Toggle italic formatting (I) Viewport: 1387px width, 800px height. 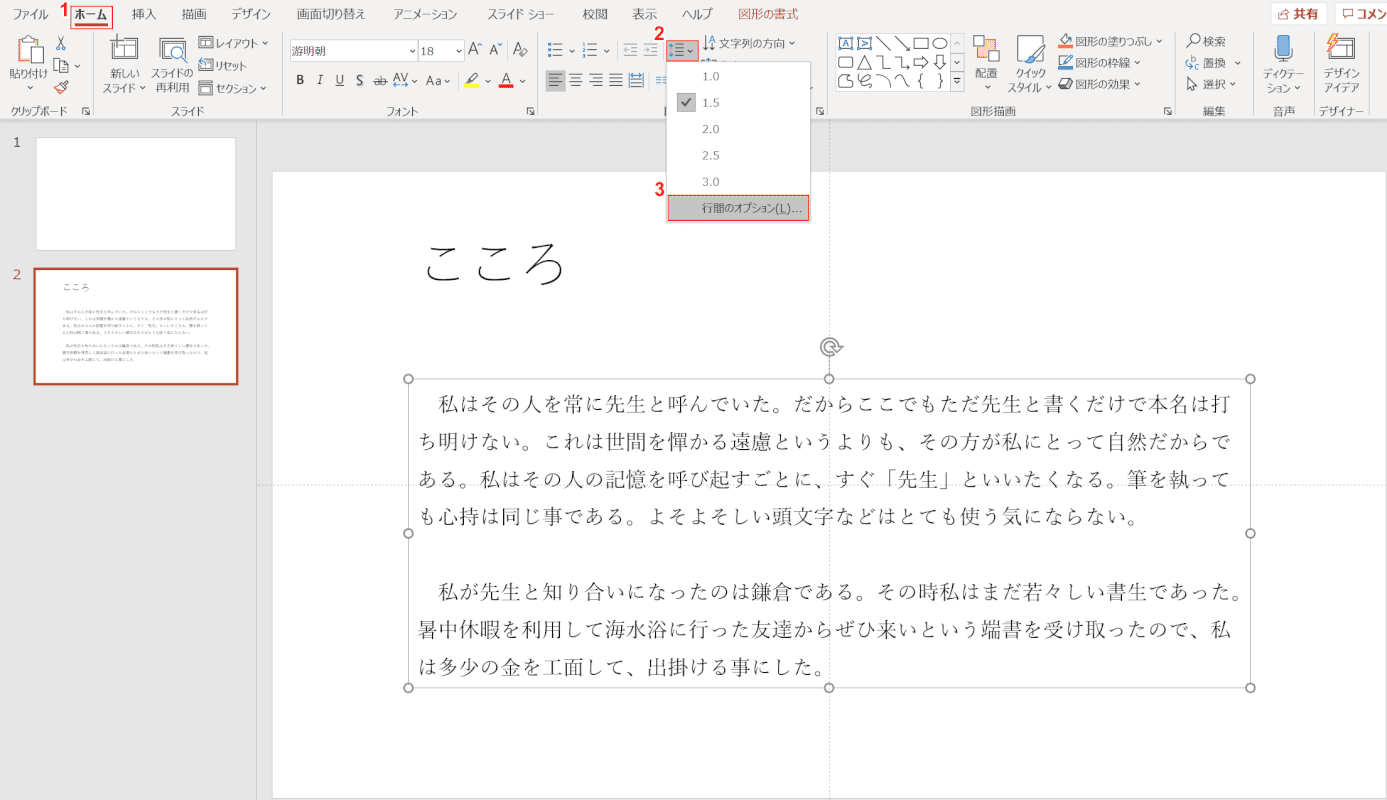[x=320, y=80]
